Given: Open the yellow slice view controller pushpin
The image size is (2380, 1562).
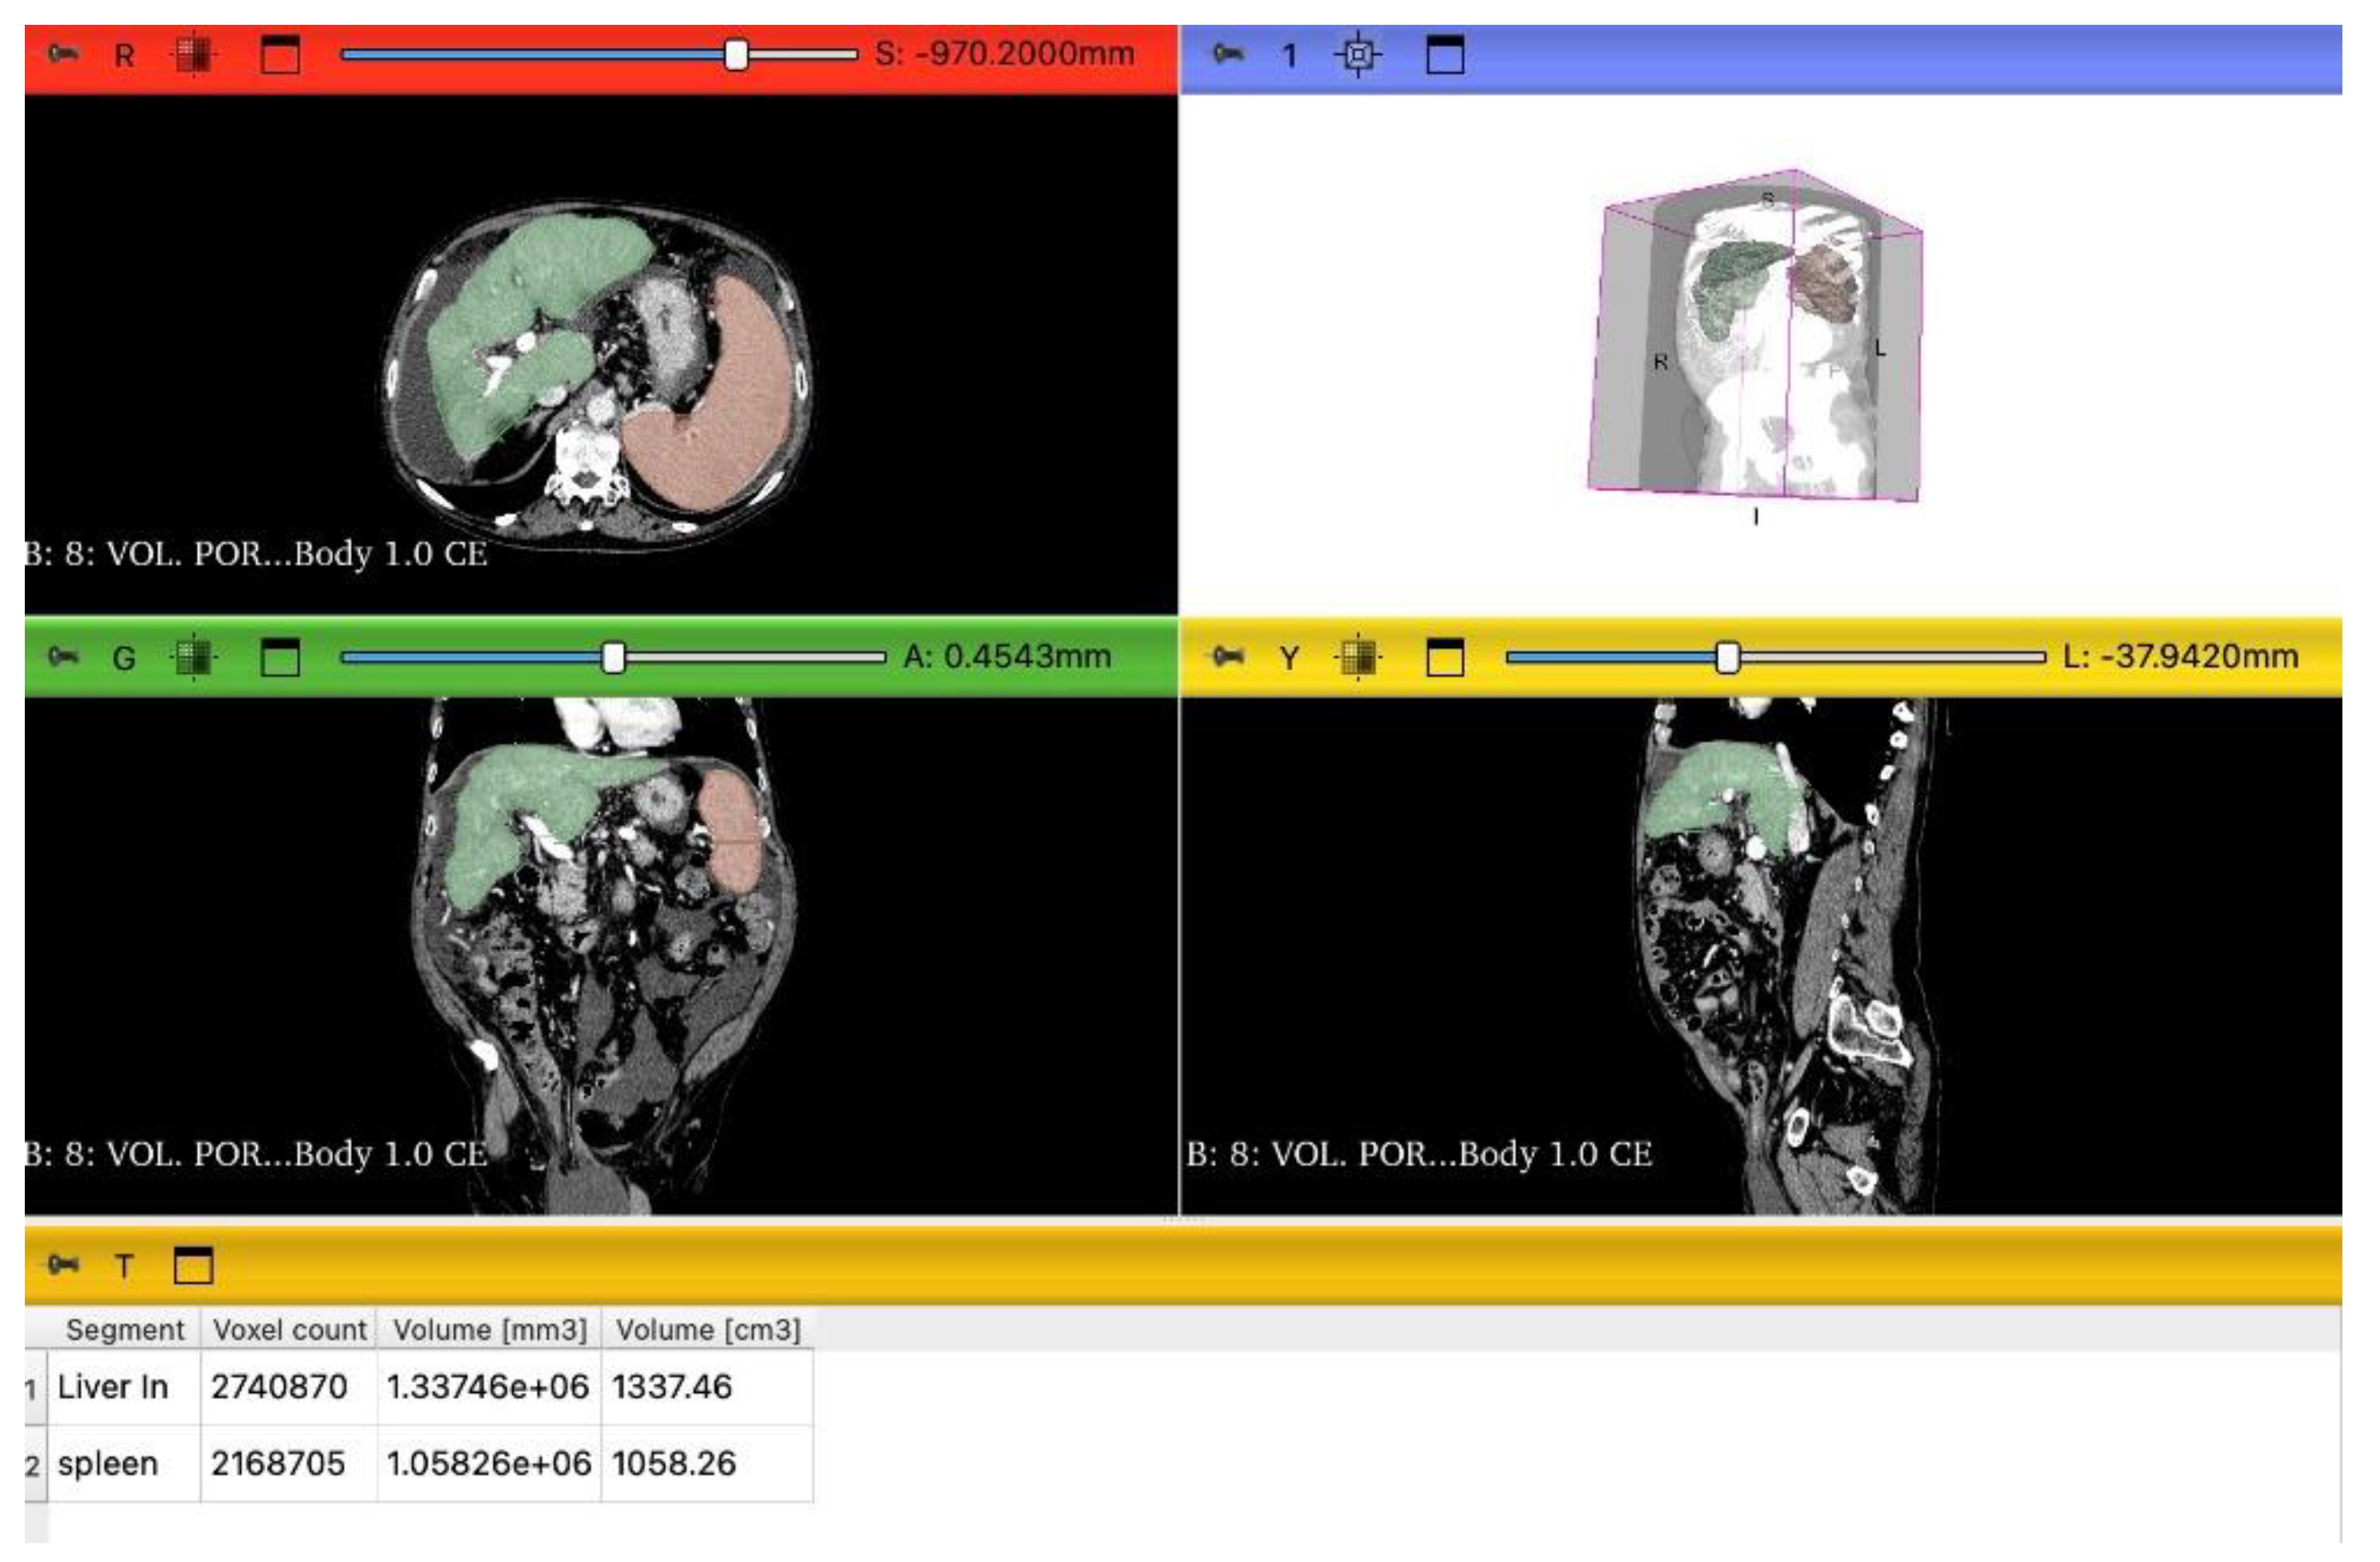Looking at the screenshot, I should click(x=1228, y=657).
